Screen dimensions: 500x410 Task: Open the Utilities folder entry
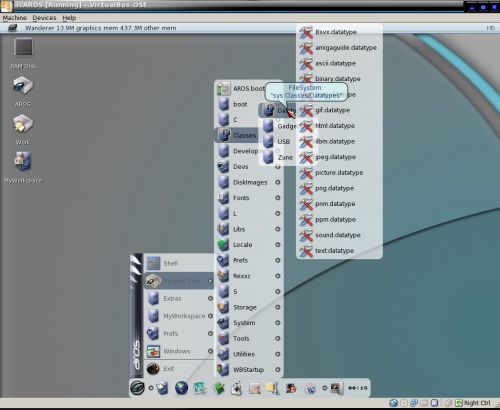click(x=249, y=354)
